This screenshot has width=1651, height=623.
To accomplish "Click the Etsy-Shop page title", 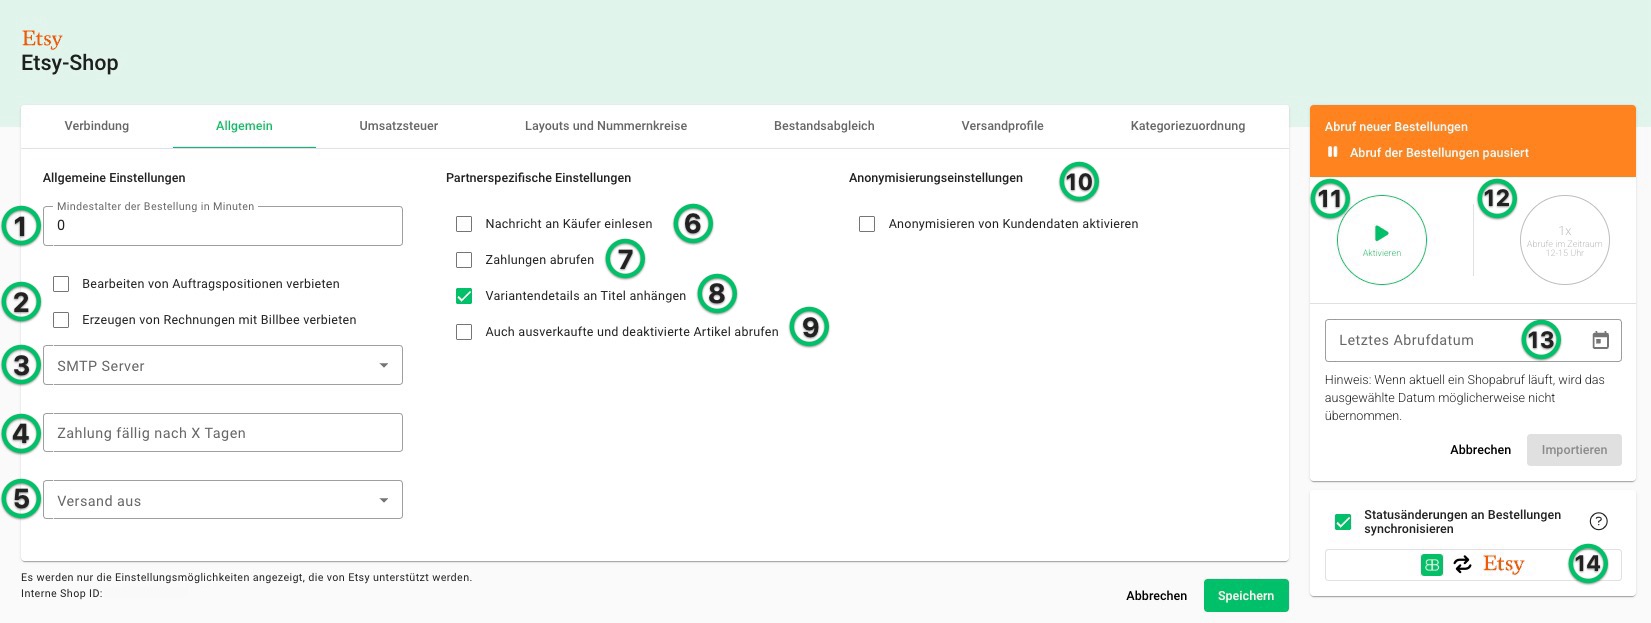I will click(x=70, y=63).
